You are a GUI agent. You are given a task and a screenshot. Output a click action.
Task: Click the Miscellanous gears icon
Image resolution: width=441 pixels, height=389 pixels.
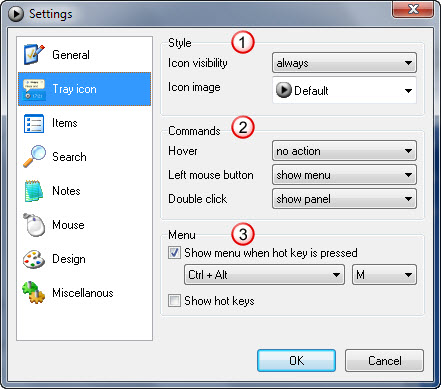pyautogui.click(x=33, y=292)
